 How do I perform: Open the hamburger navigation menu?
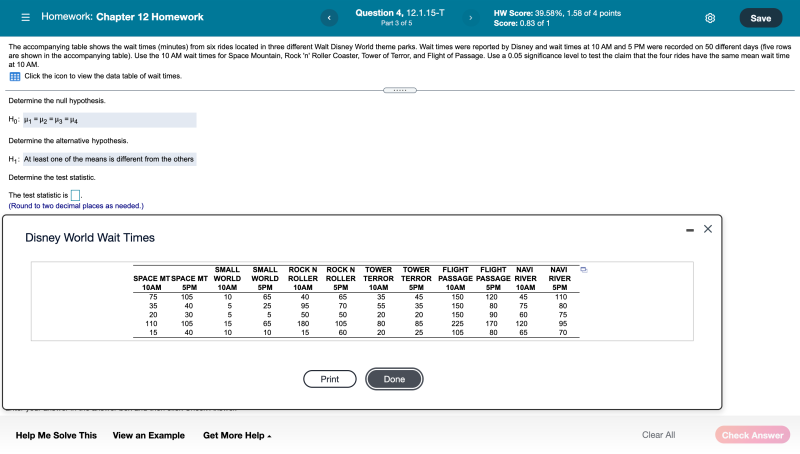(26, 17)
